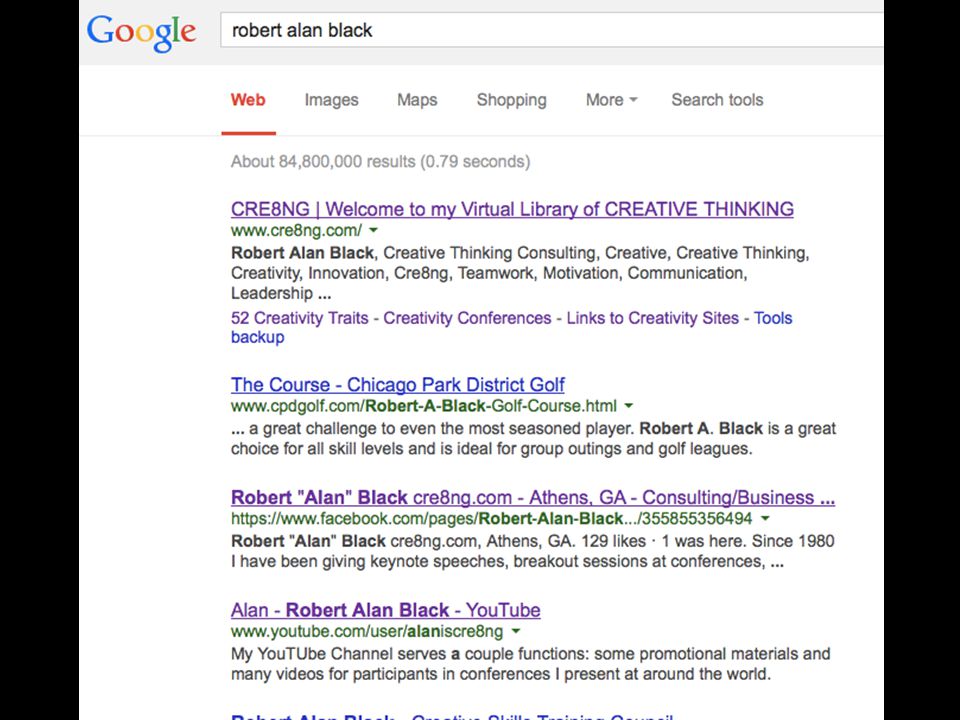960x720 pixels.
Task: Click the 'About 84,800,000 results' stats text
Action: 380,162
